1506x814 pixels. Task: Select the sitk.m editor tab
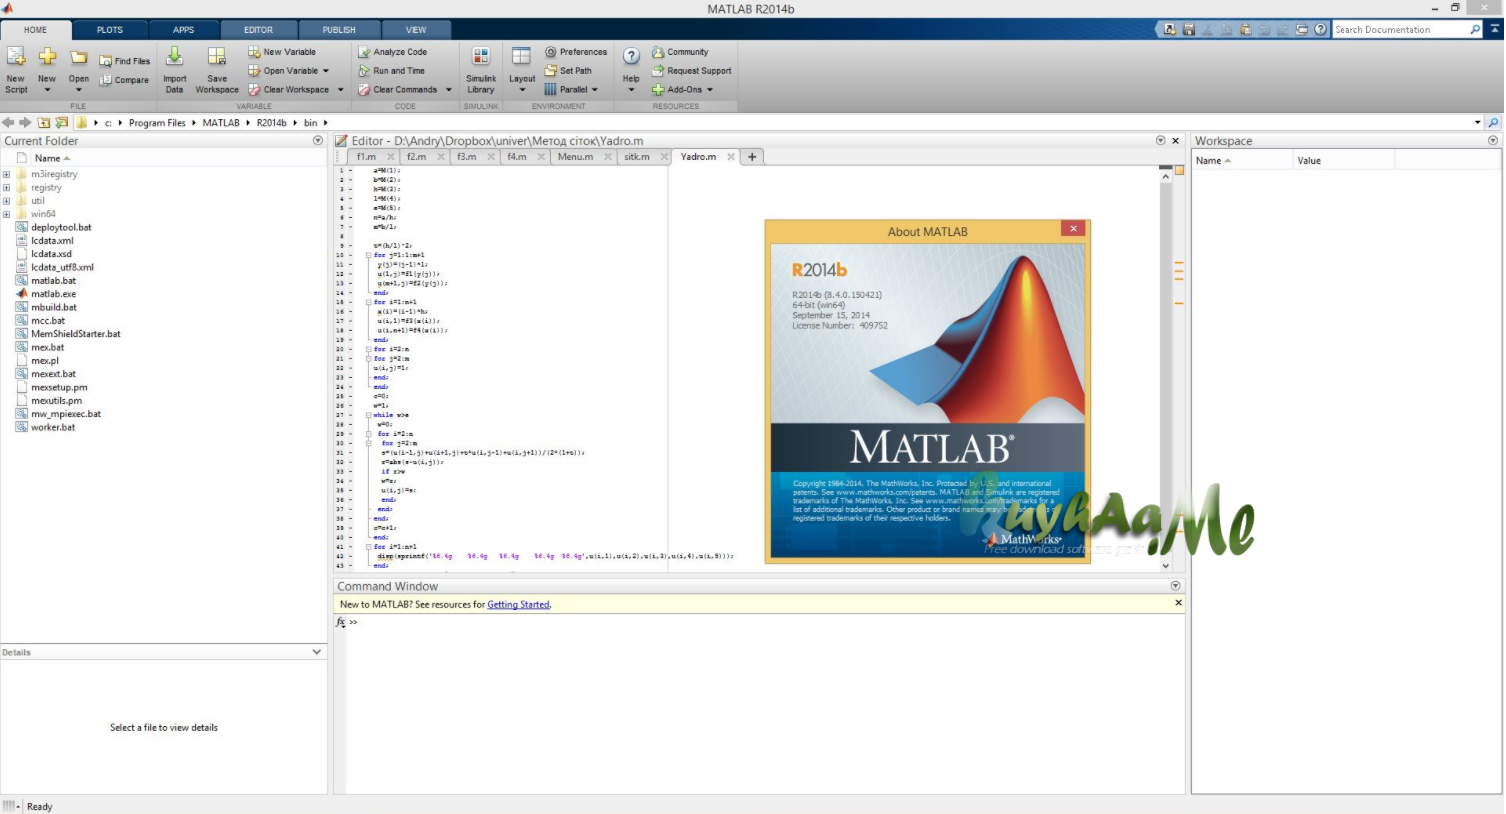(636, 157)
